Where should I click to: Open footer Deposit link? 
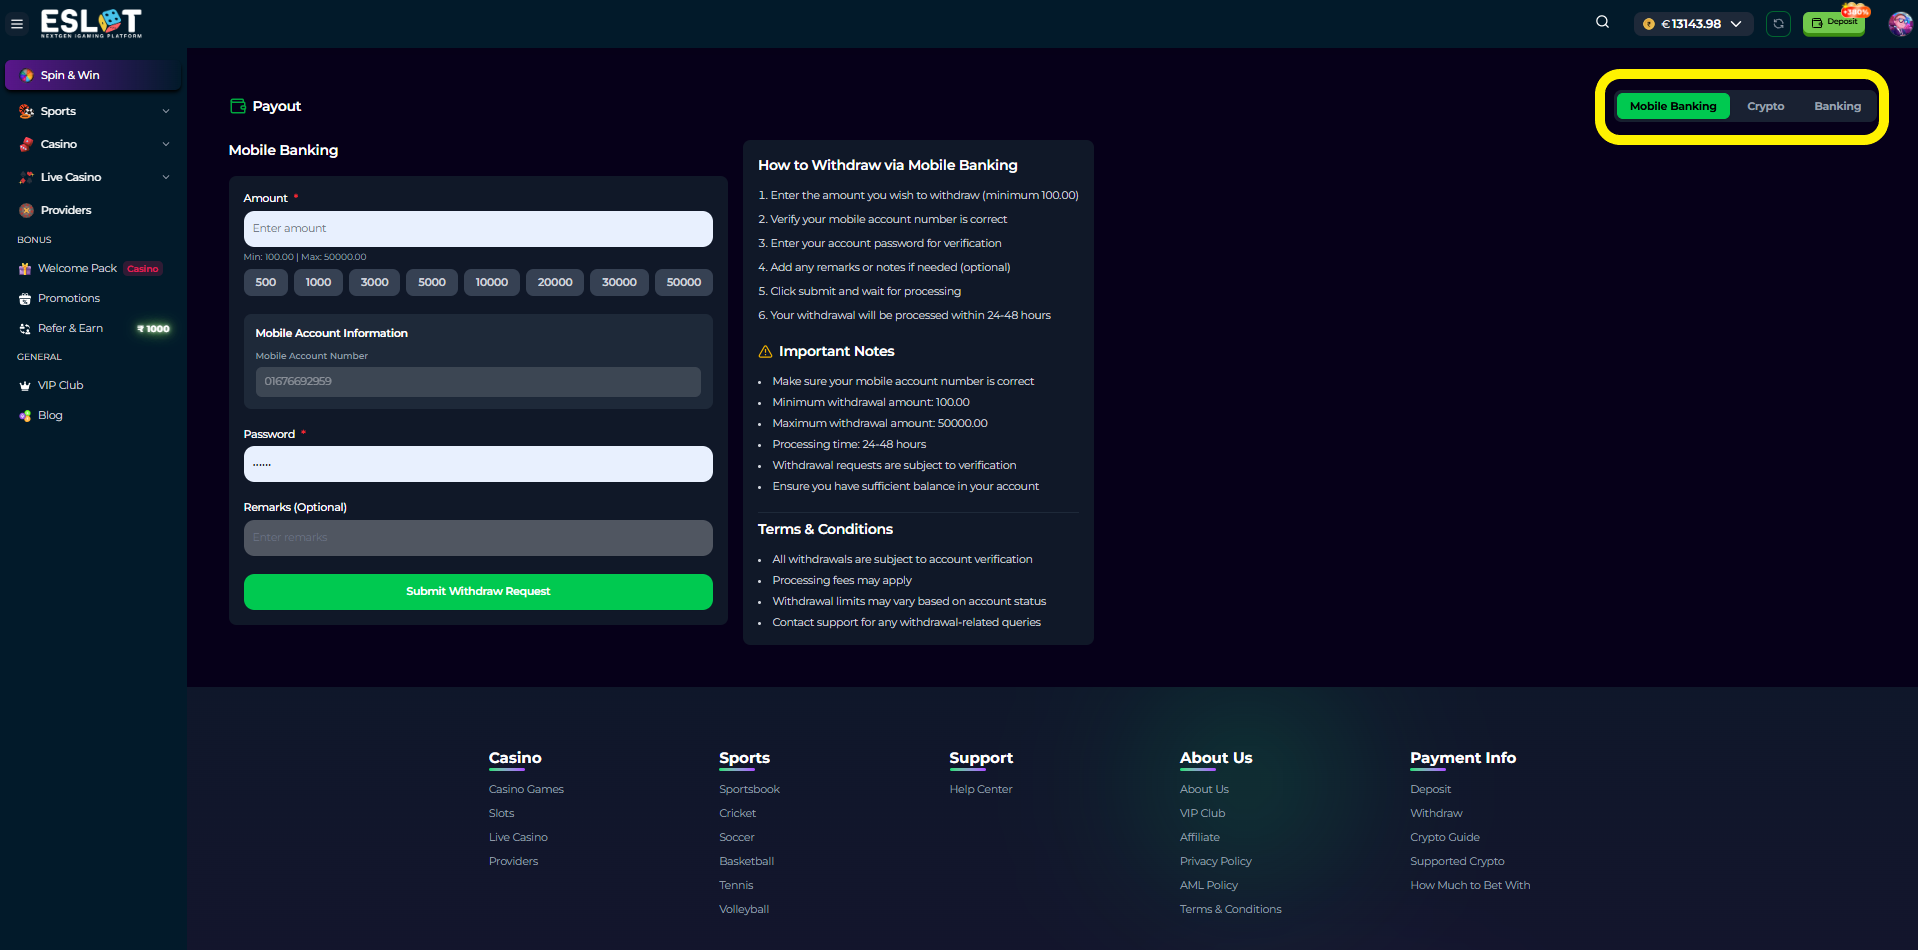click(x=1430, y=789)
